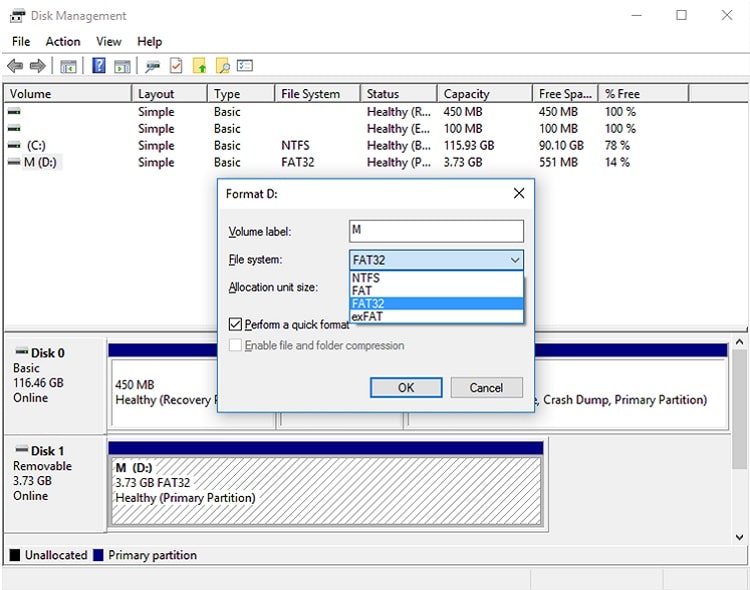Viewport: 750px width, 590px height.
Task: Sort volumes by Capacity column header
Action: point(467,94)
